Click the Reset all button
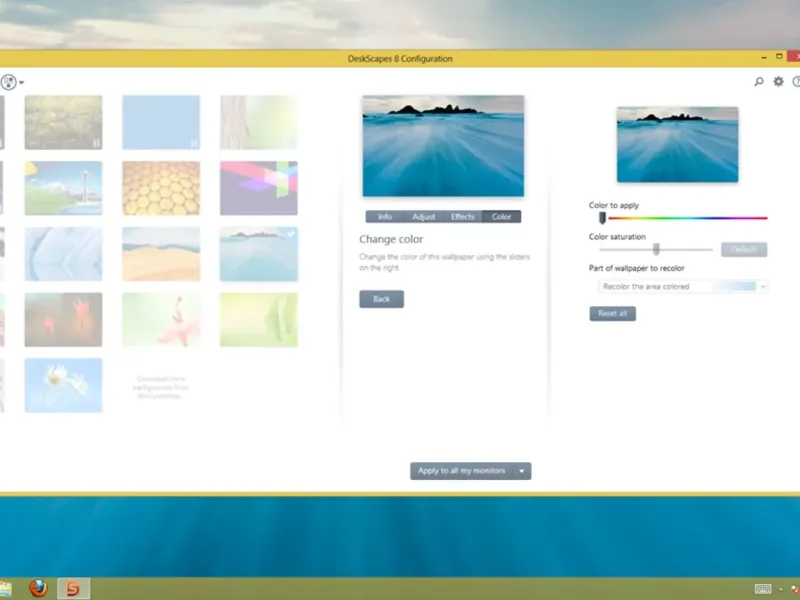The image size is (800, 600). point(613,313)
